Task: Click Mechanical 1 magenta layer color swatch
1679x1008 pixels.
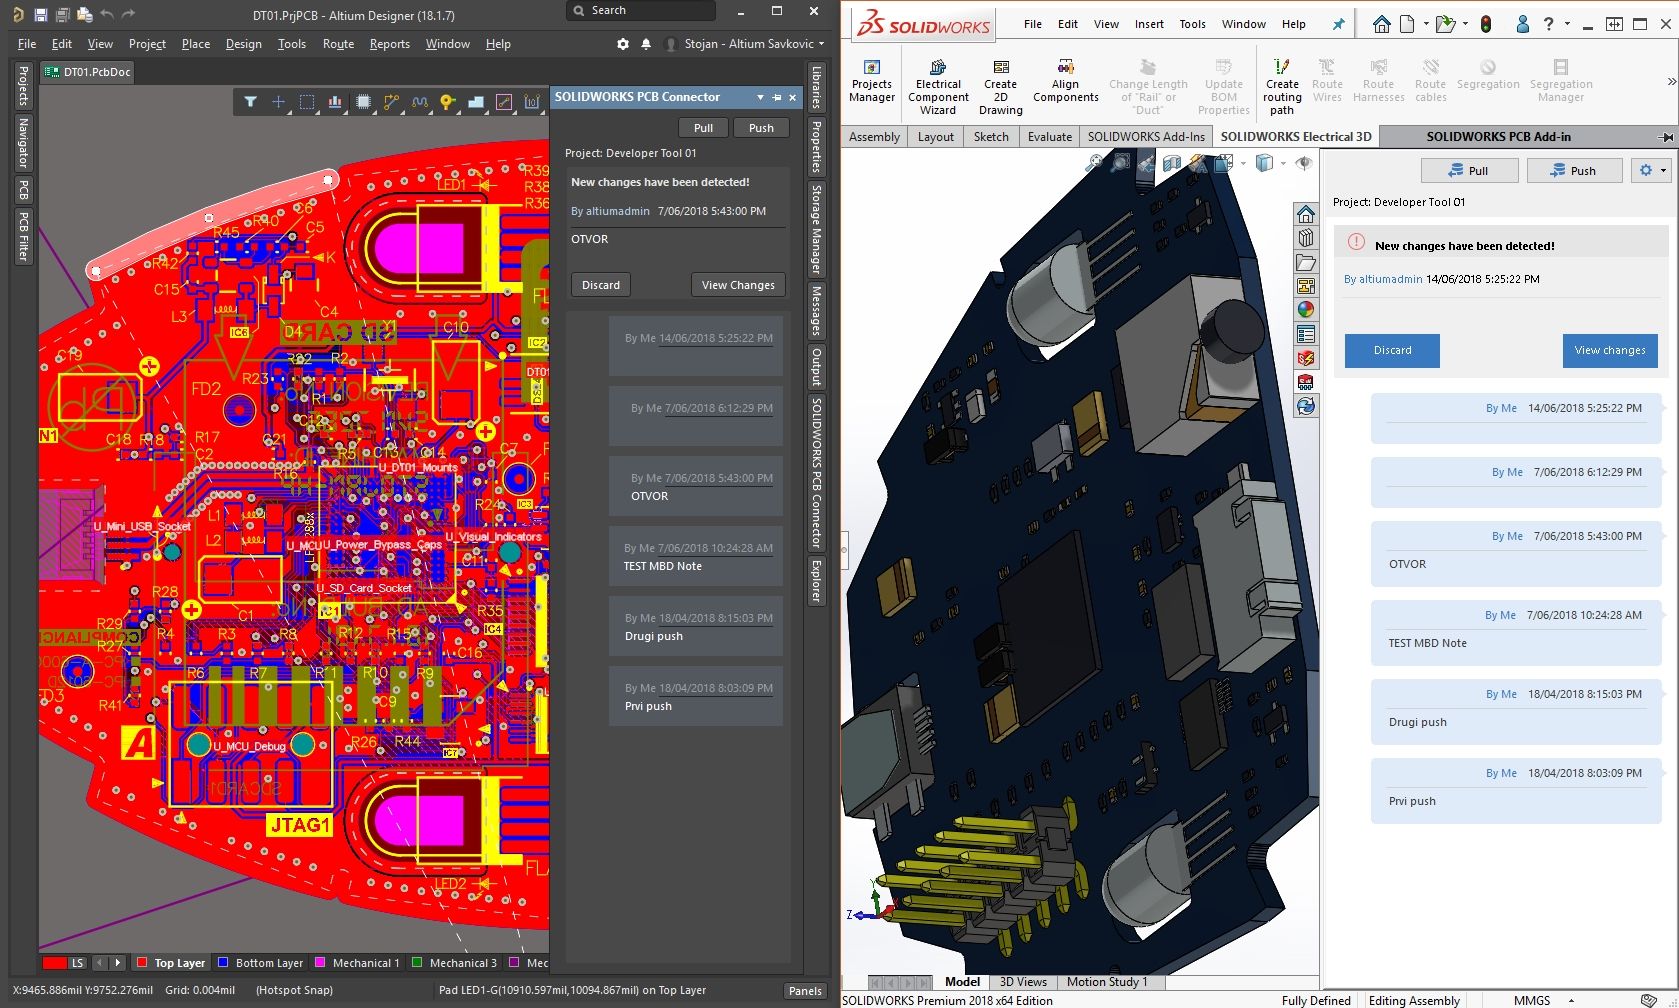Action: pos(320,963)
